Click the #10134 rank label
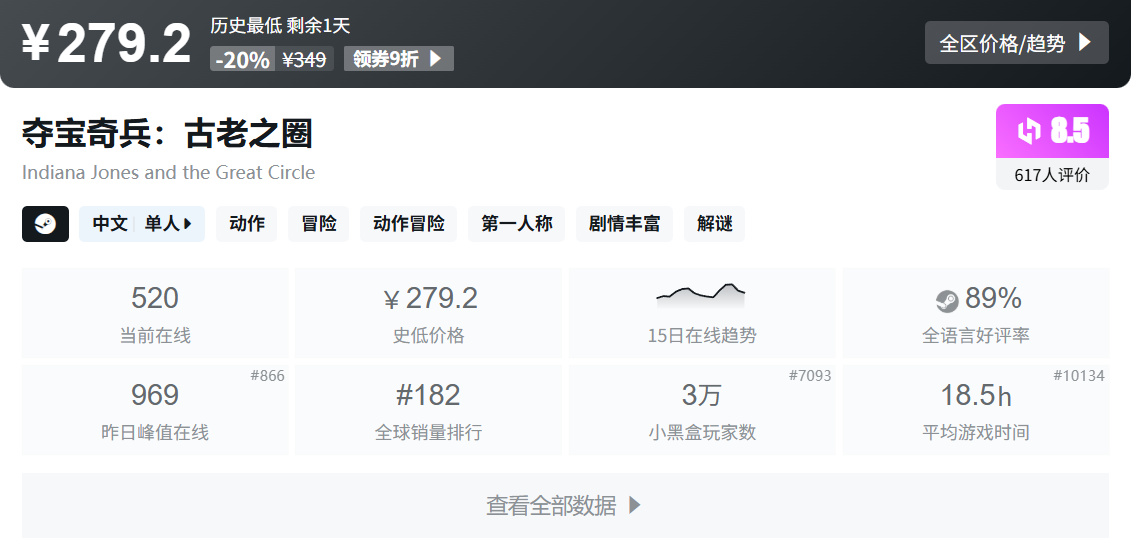Screen dimensions: 1142x552 [x=1079, y=376]
